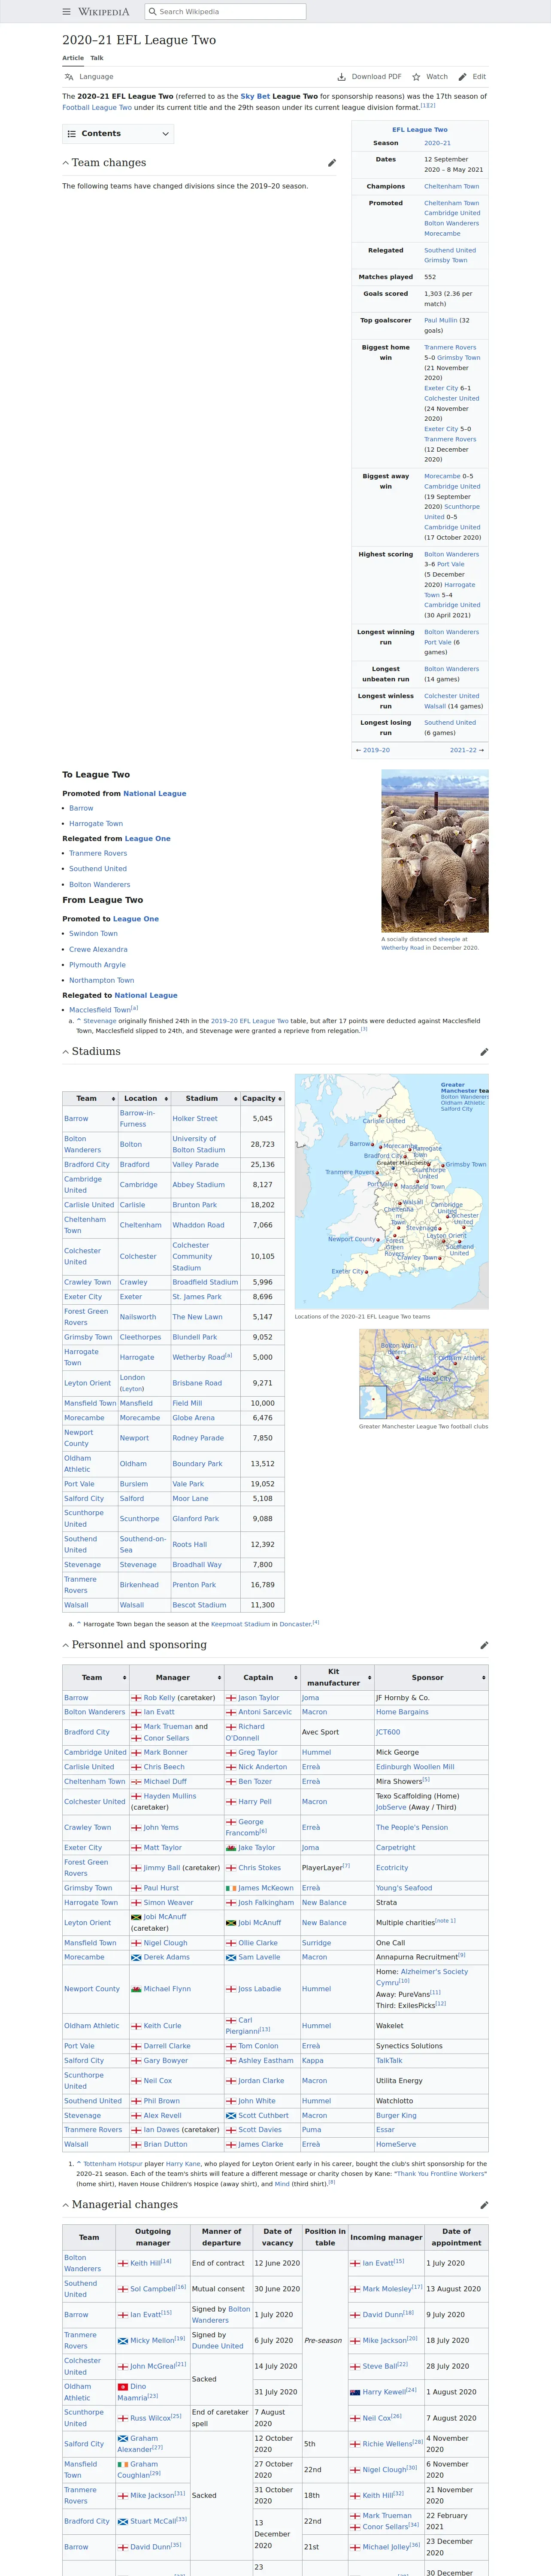This screenshot has height=2576, width=551.
Task: Click the magnifier search icon
Action: [153, 12]
